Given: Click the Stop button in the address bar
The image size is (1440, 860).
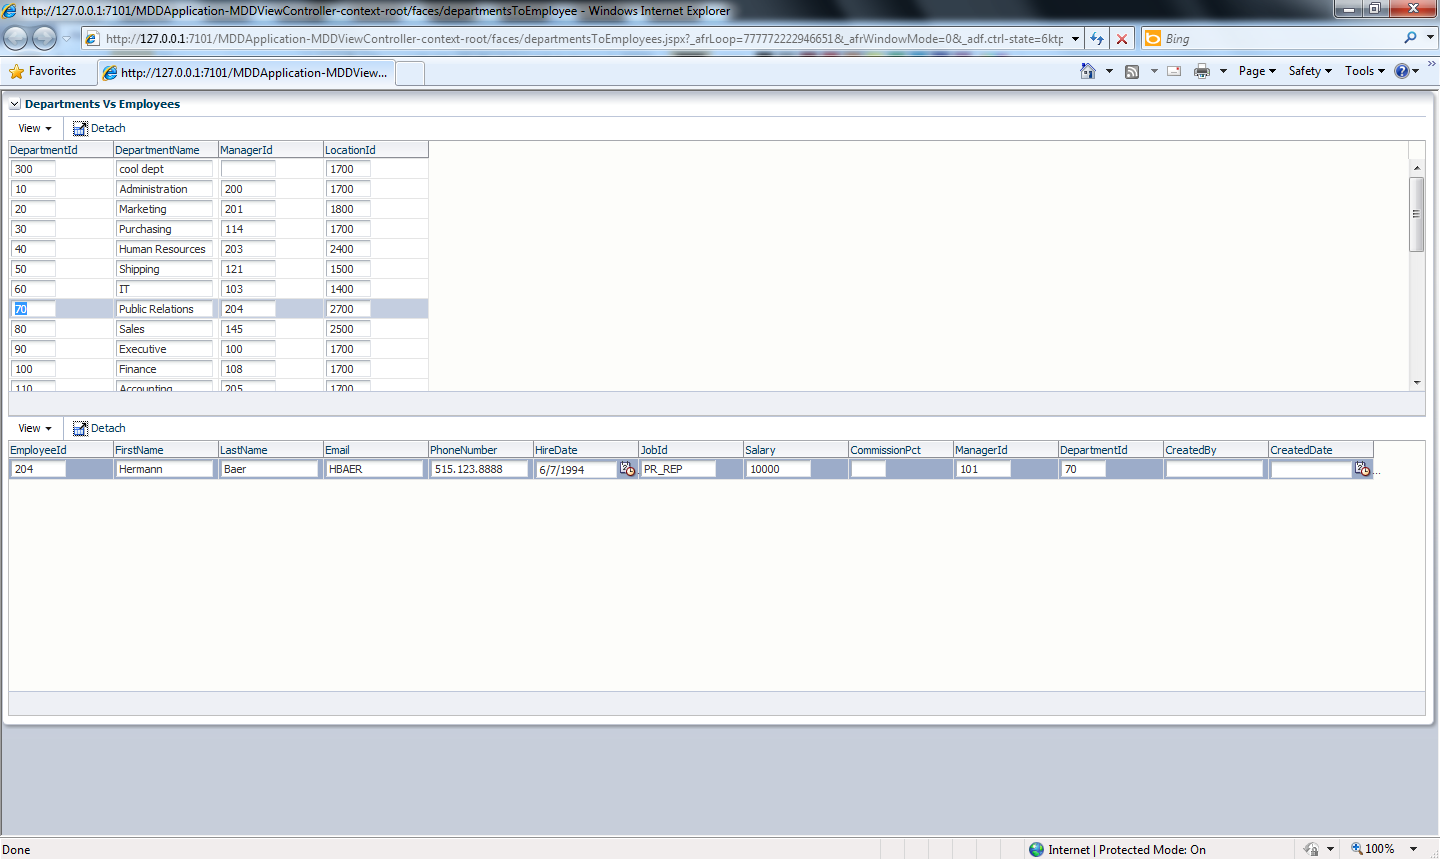Looking at the screenshot, I should point(1120,38).
